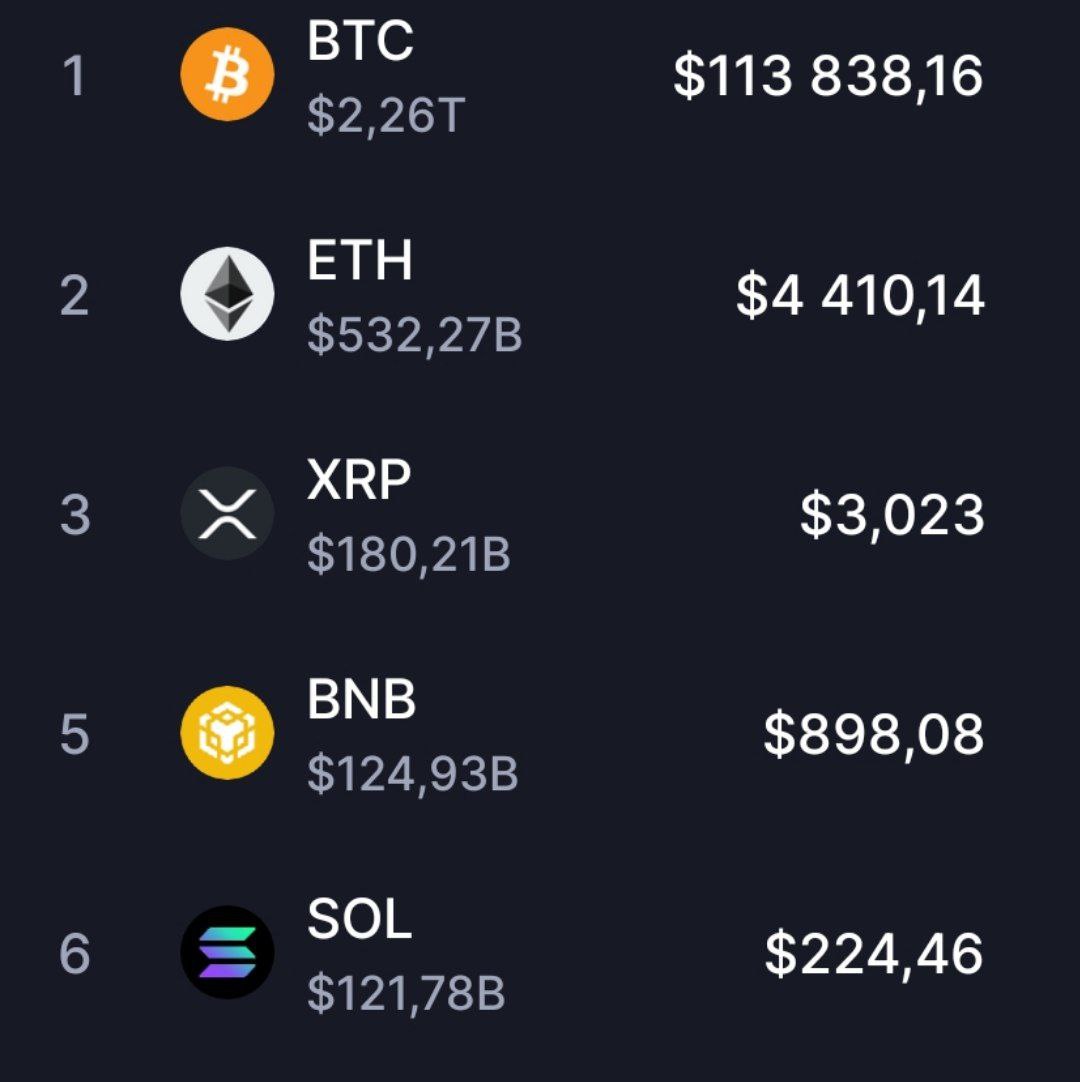Image resolution: width=1080 pixels, height=1082 pixels.
Task: Tap the SOL market cap $121,78B
Action: coord(406,994)
